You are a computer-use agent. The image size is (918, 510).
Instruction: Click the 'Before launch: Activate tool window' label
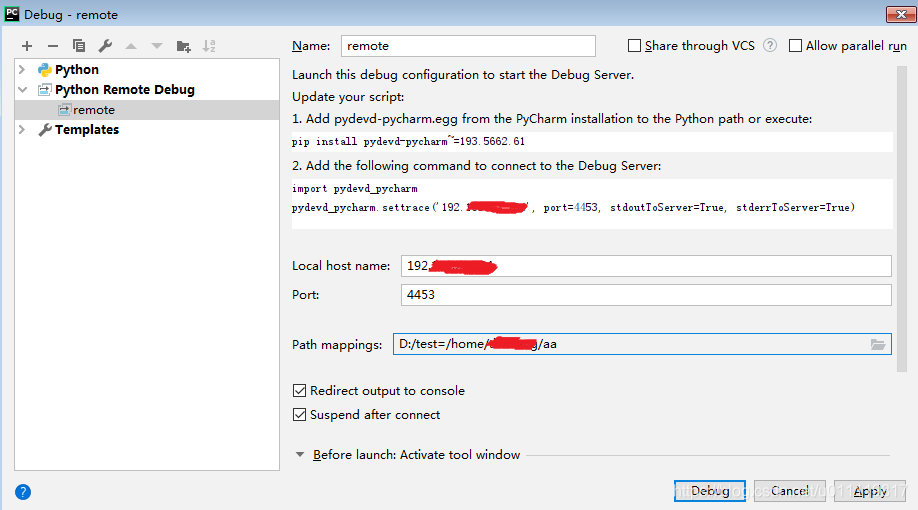click(x=416, y=454)
